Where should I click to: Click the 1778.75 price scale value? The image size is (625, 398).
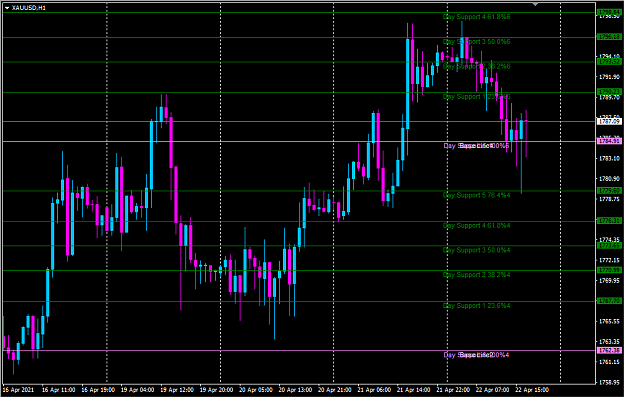610,199
